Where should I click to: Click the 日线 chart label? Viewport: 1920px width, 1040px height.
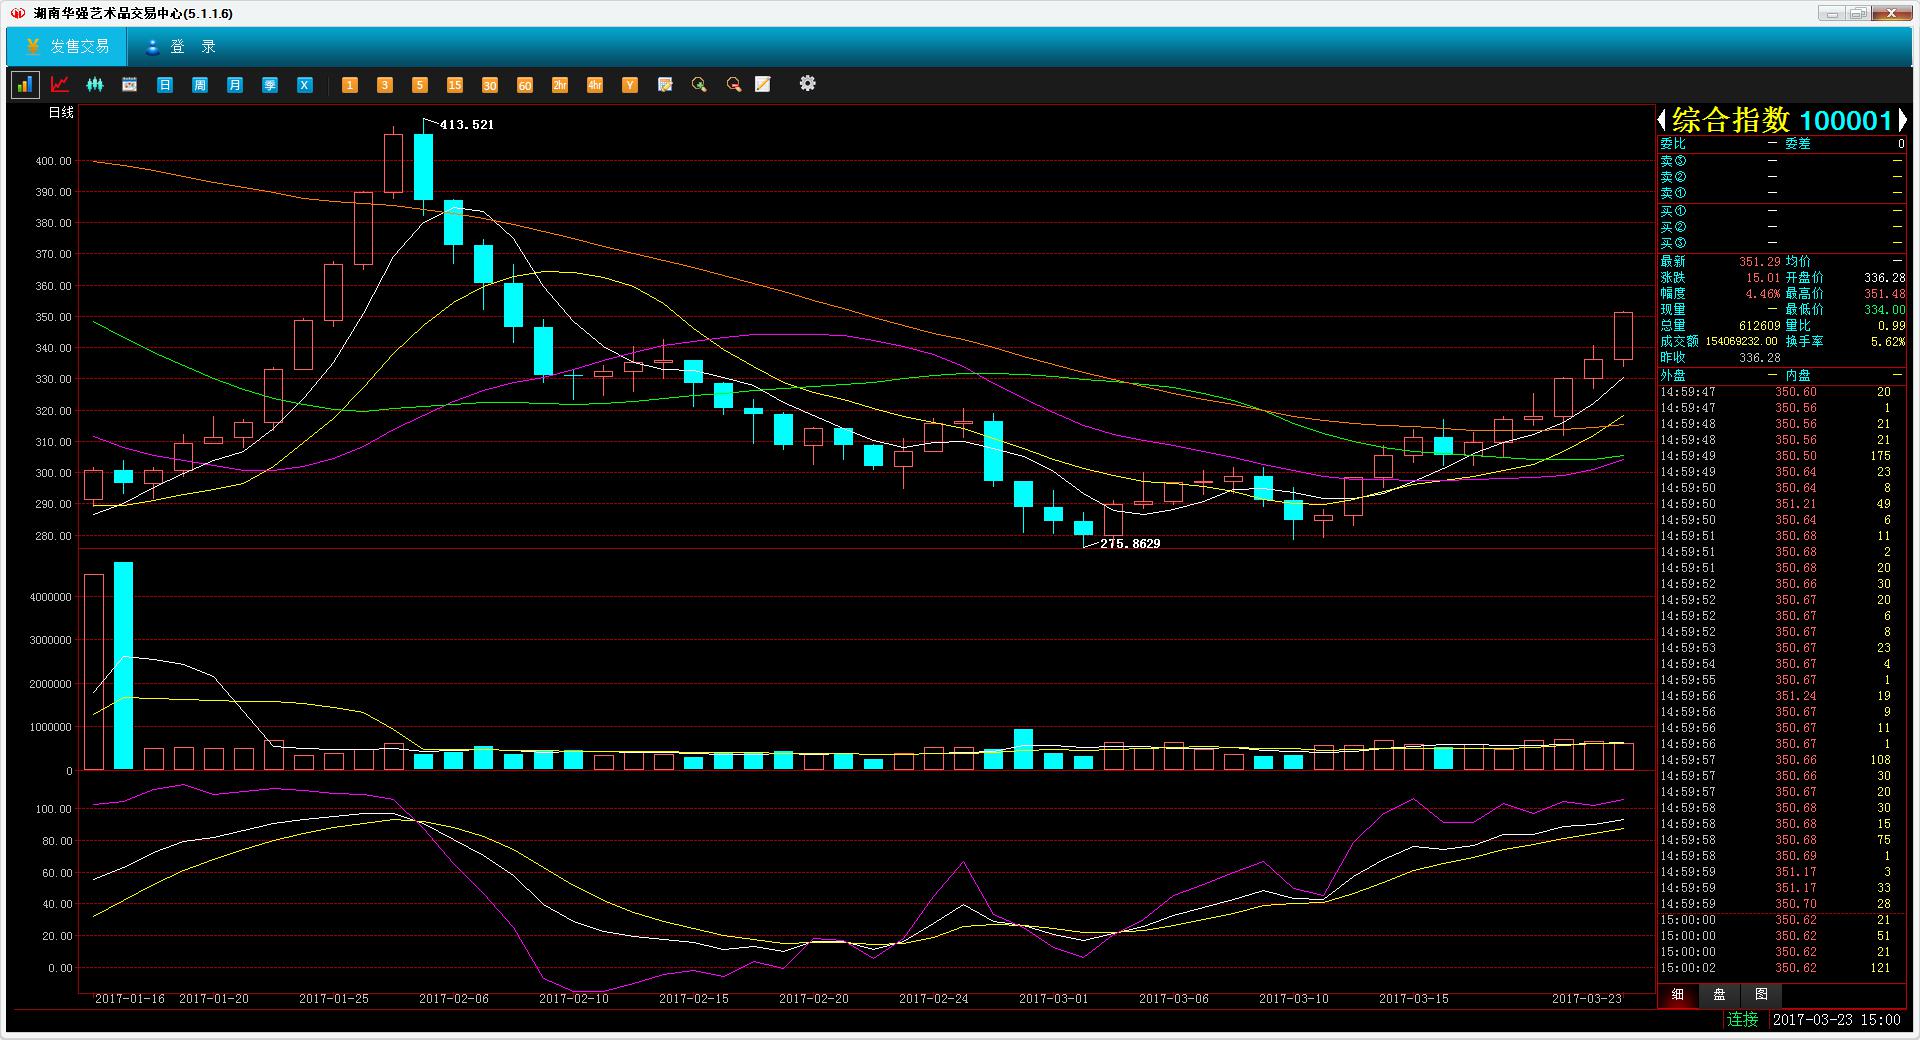coord(61,112)
